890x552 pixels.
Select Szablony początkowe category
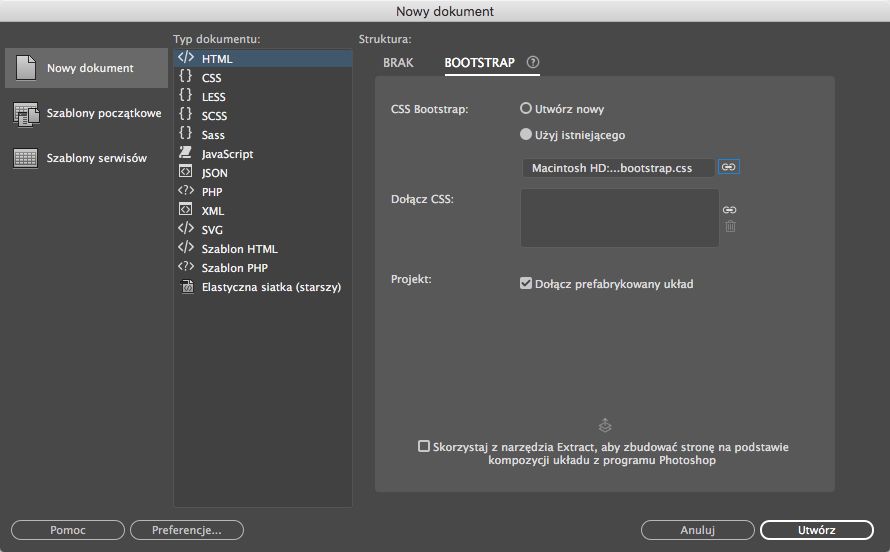pyautogui.click(x=86, y=113)
